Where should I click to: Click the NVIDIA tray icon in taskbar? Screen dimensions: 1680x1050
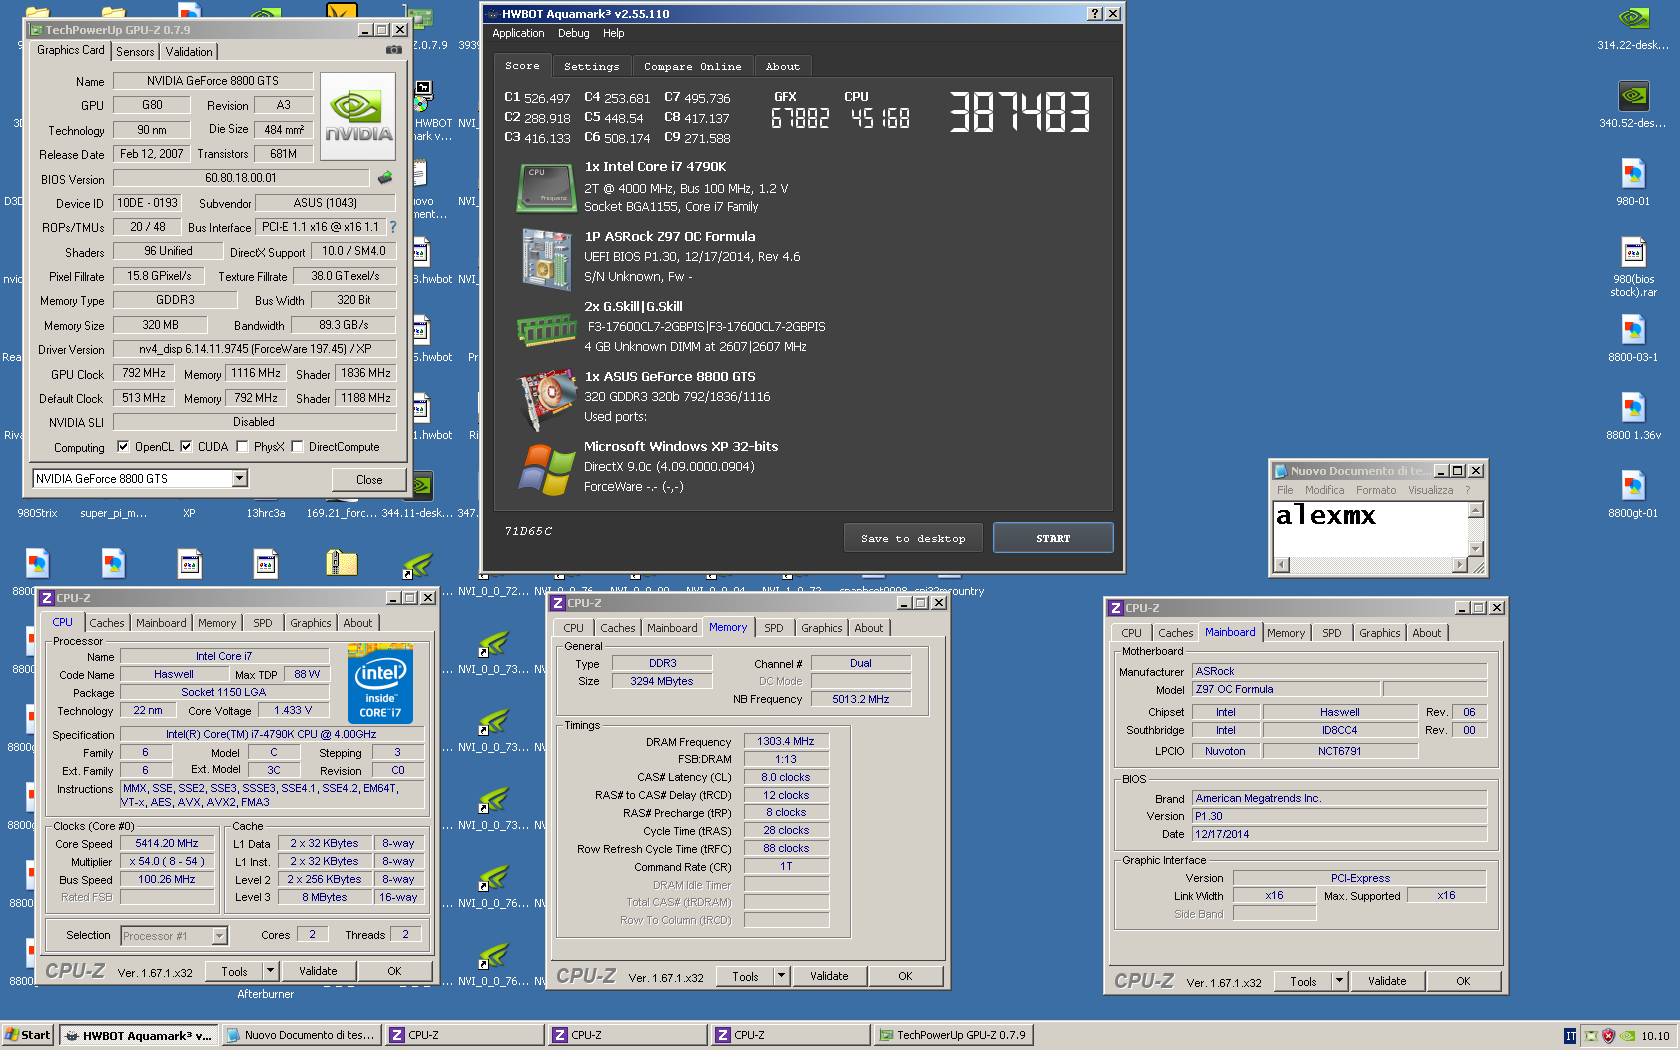coord(1628,1036)
